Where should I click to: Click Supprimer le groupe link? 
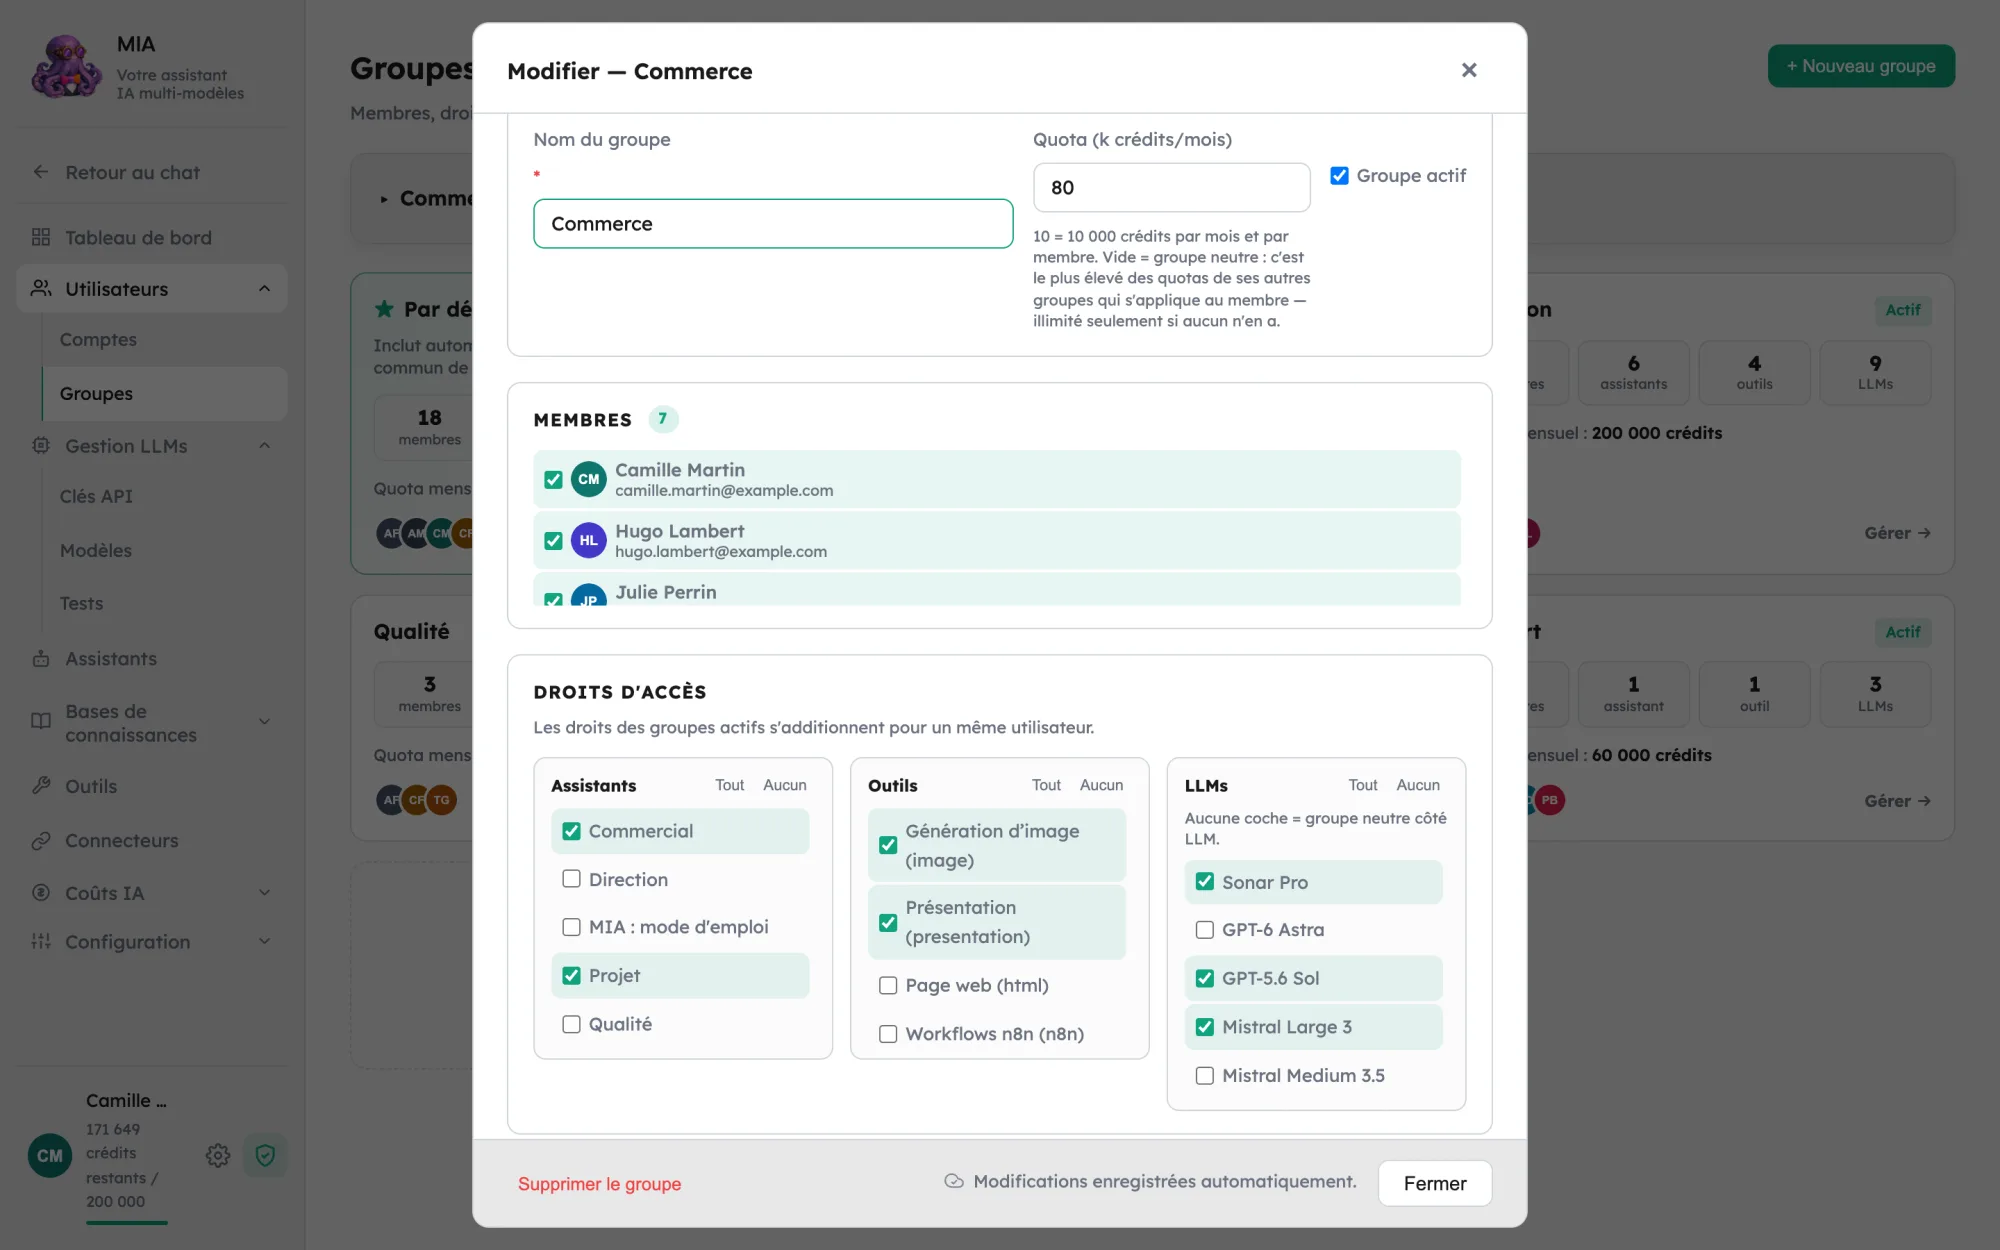point(599,1183)
